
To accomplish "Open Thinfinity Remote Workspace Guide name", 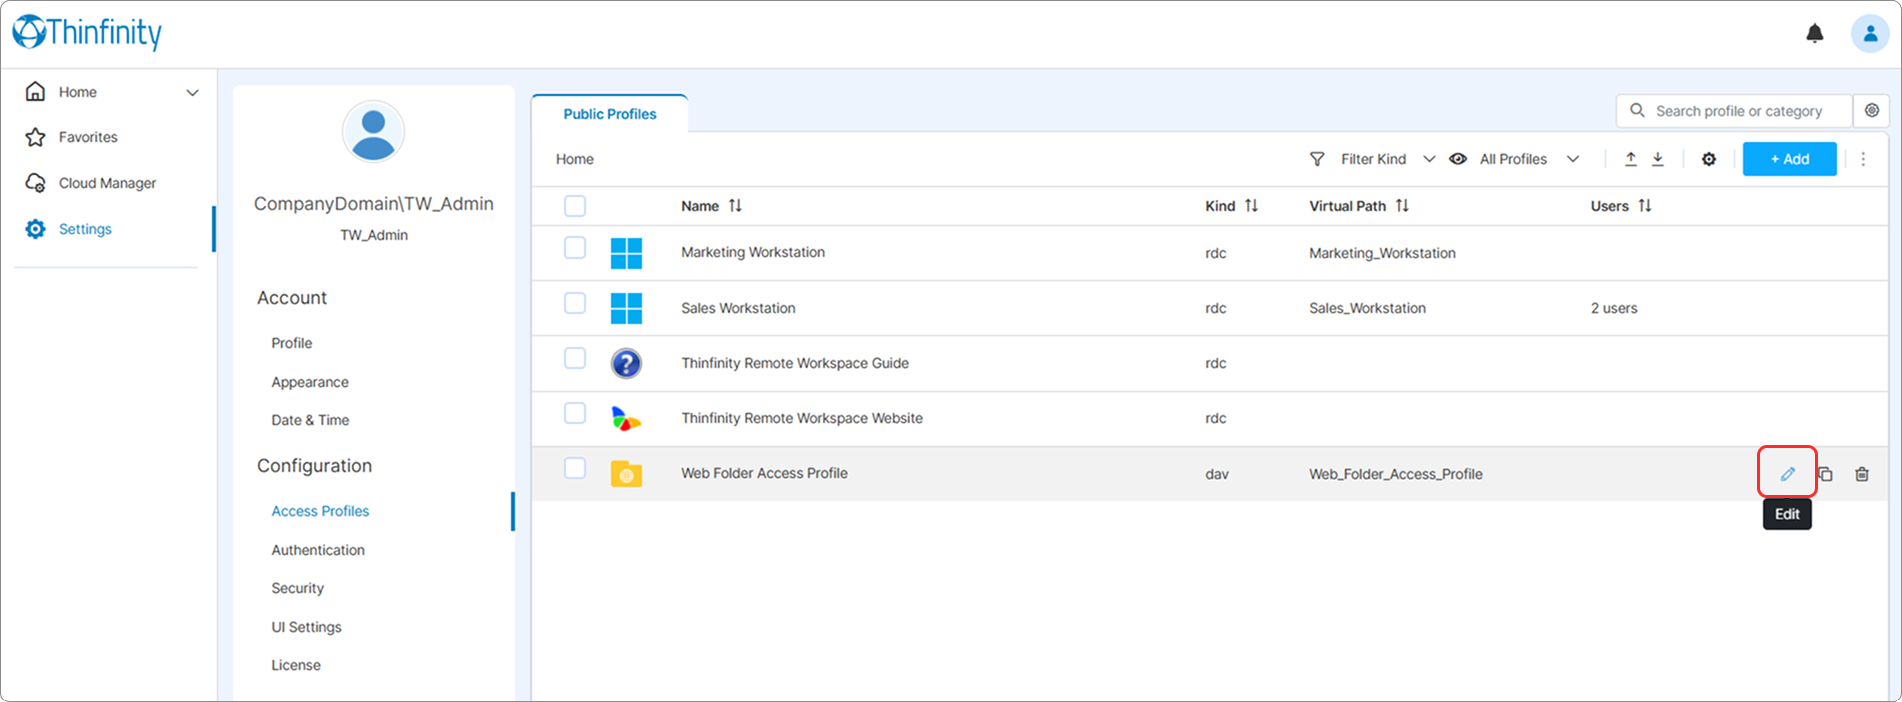I will tap(795, 363).
